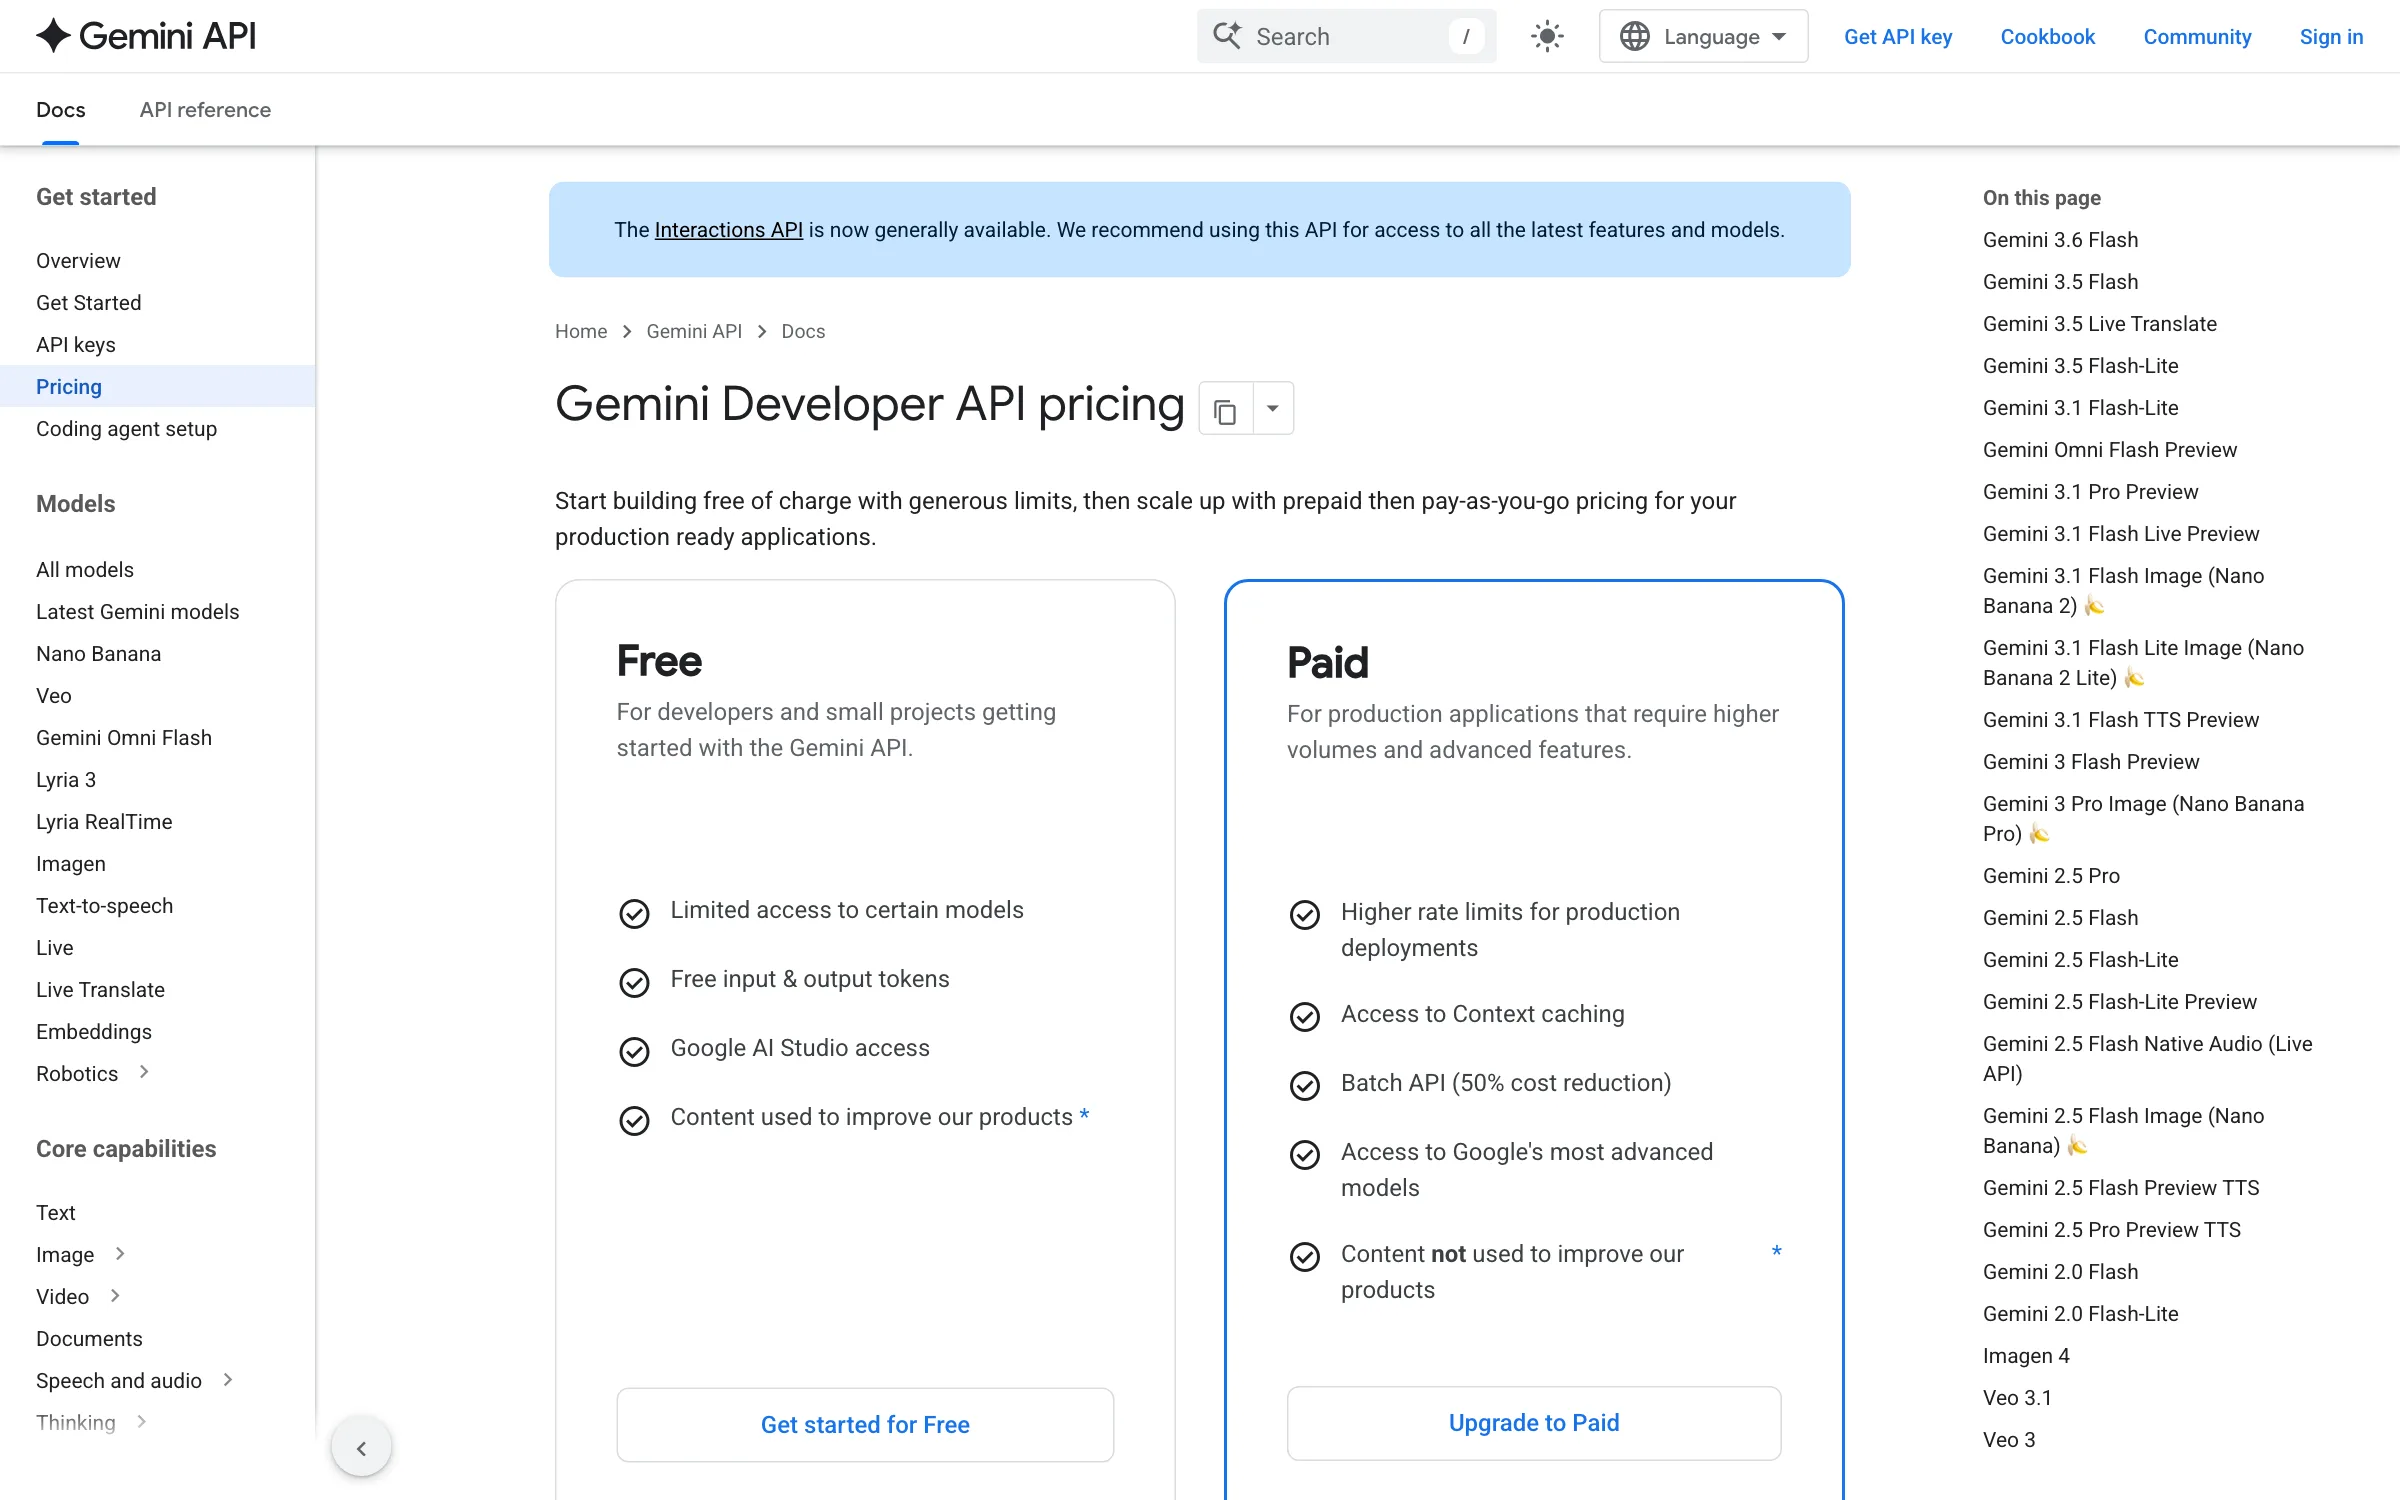Click the Gemini API logo
2400x1500 pixels.
coord(146,36)
